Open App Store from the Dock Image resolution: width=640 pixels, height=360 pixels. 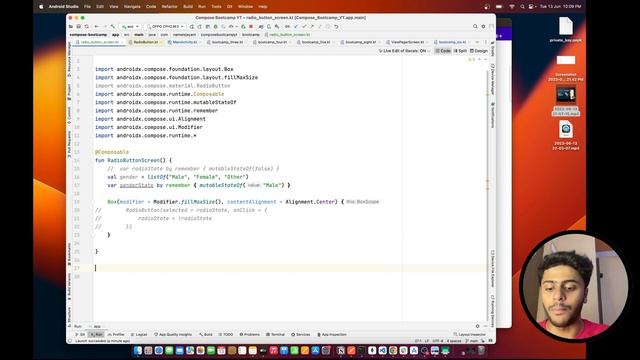[316, 351]
